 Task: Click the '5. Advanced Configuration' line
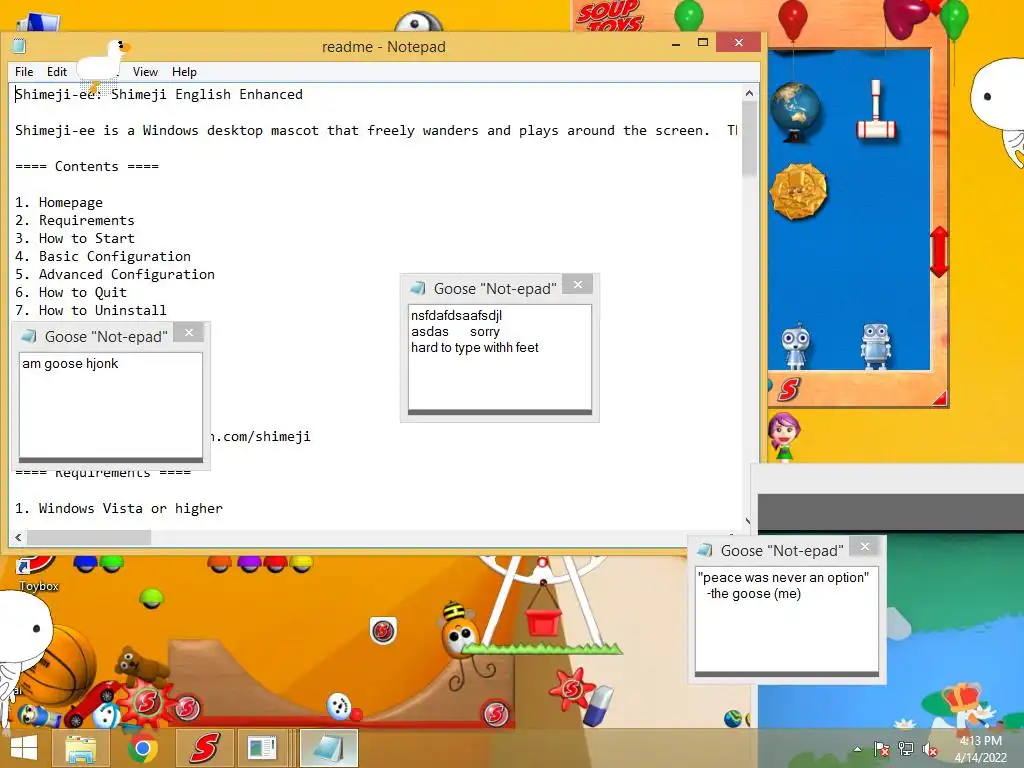[115, 274]
